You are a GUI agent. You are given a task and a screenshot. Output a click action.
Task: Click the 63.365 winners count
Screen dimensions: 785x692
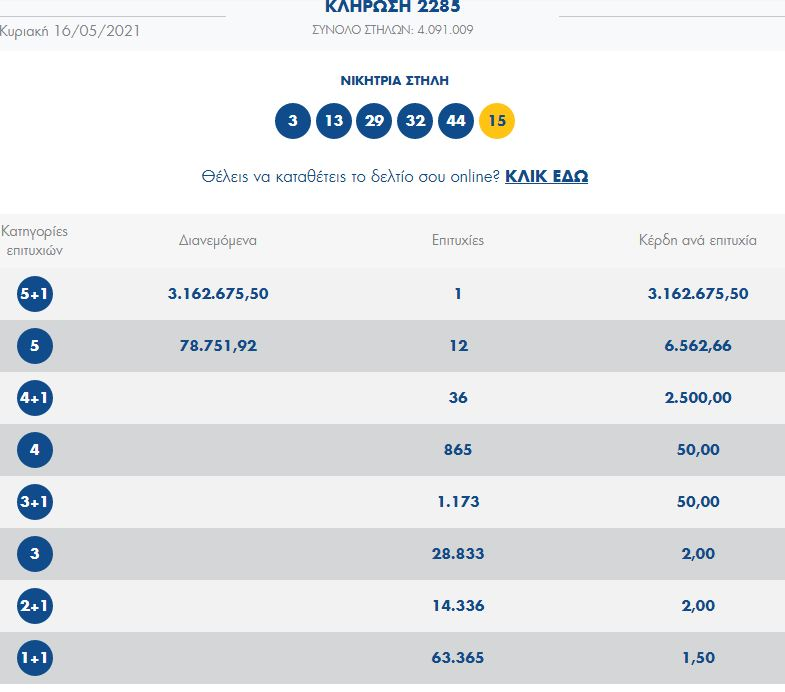[458, 658]
